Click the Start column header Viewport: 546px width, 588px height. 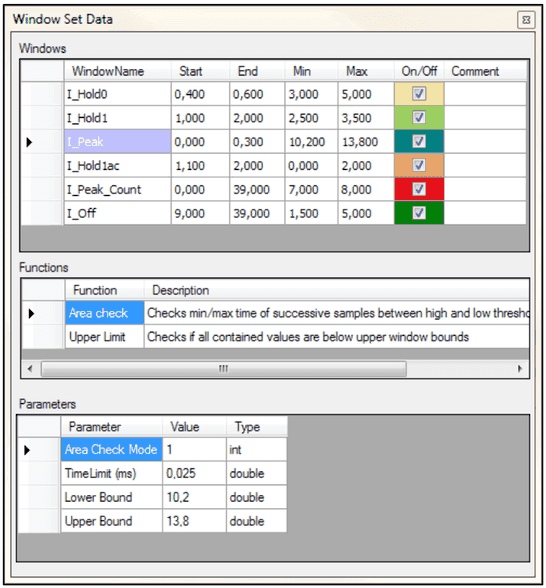coord(200,71)
